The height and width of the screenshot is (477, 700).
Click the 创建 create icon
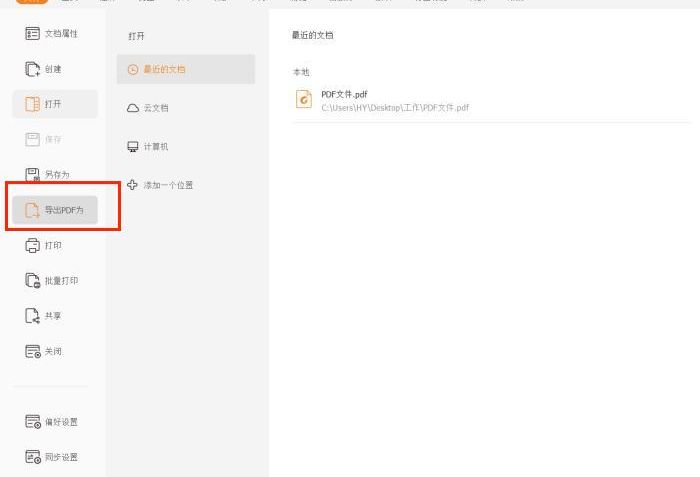click(32, 69)
